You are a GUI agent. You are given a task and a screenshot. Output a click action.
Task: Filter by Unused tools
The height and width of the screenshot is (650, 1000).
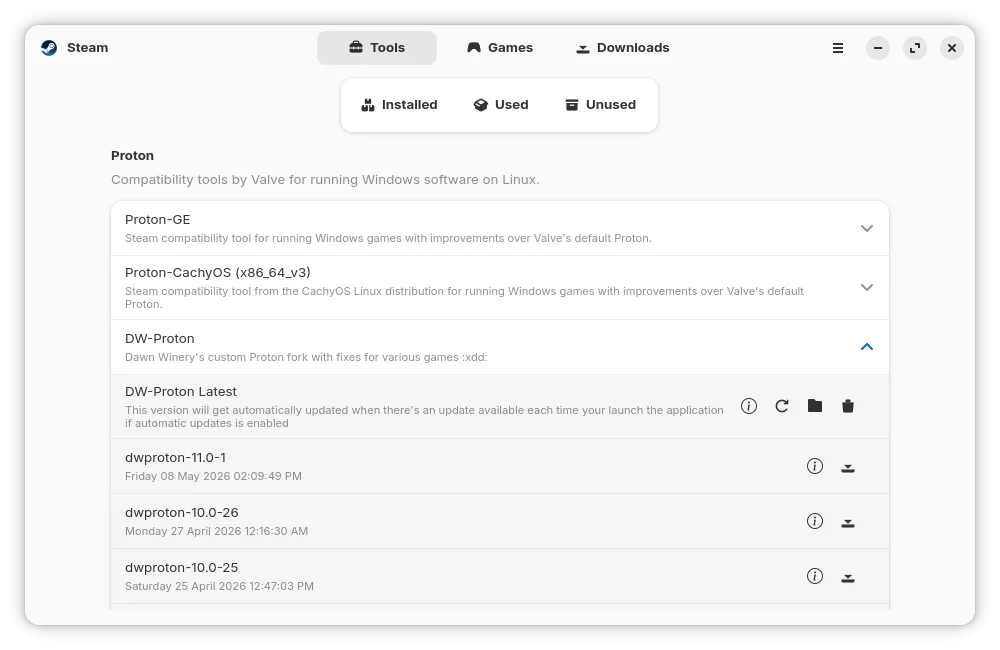pos(600,105)
